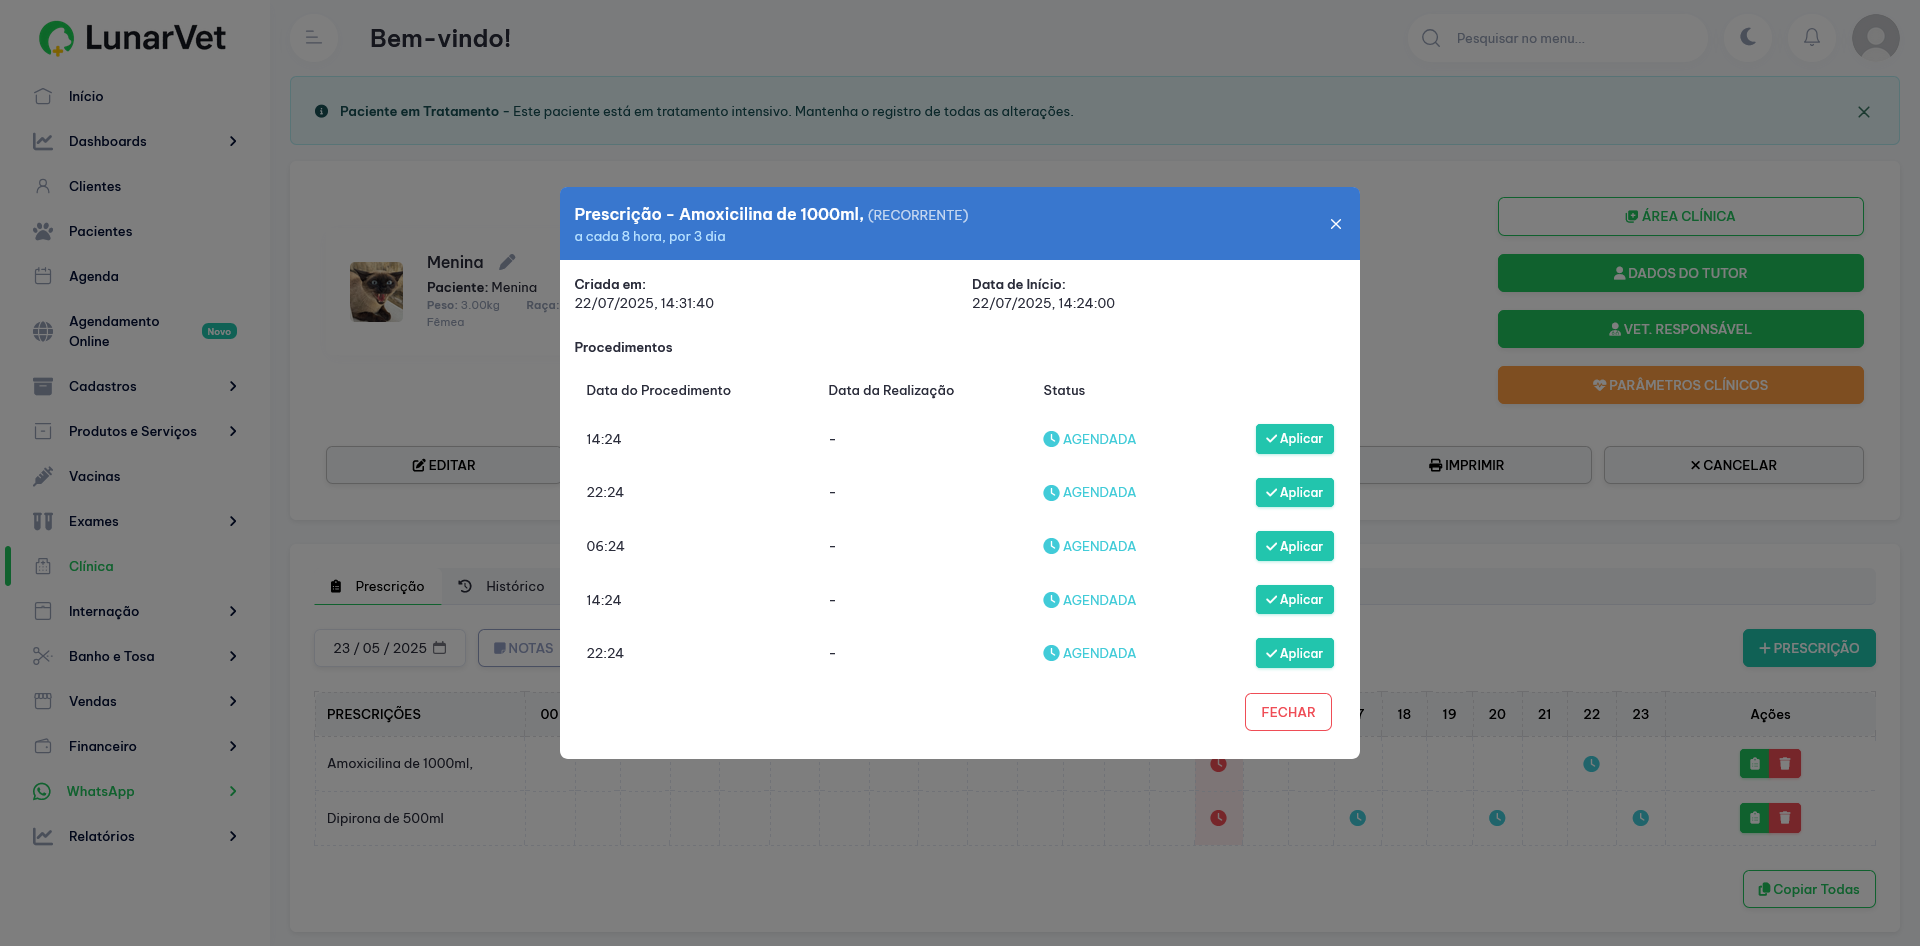1920x946 pixels.
Task: Click the EDITAR button
Action: 444,465
